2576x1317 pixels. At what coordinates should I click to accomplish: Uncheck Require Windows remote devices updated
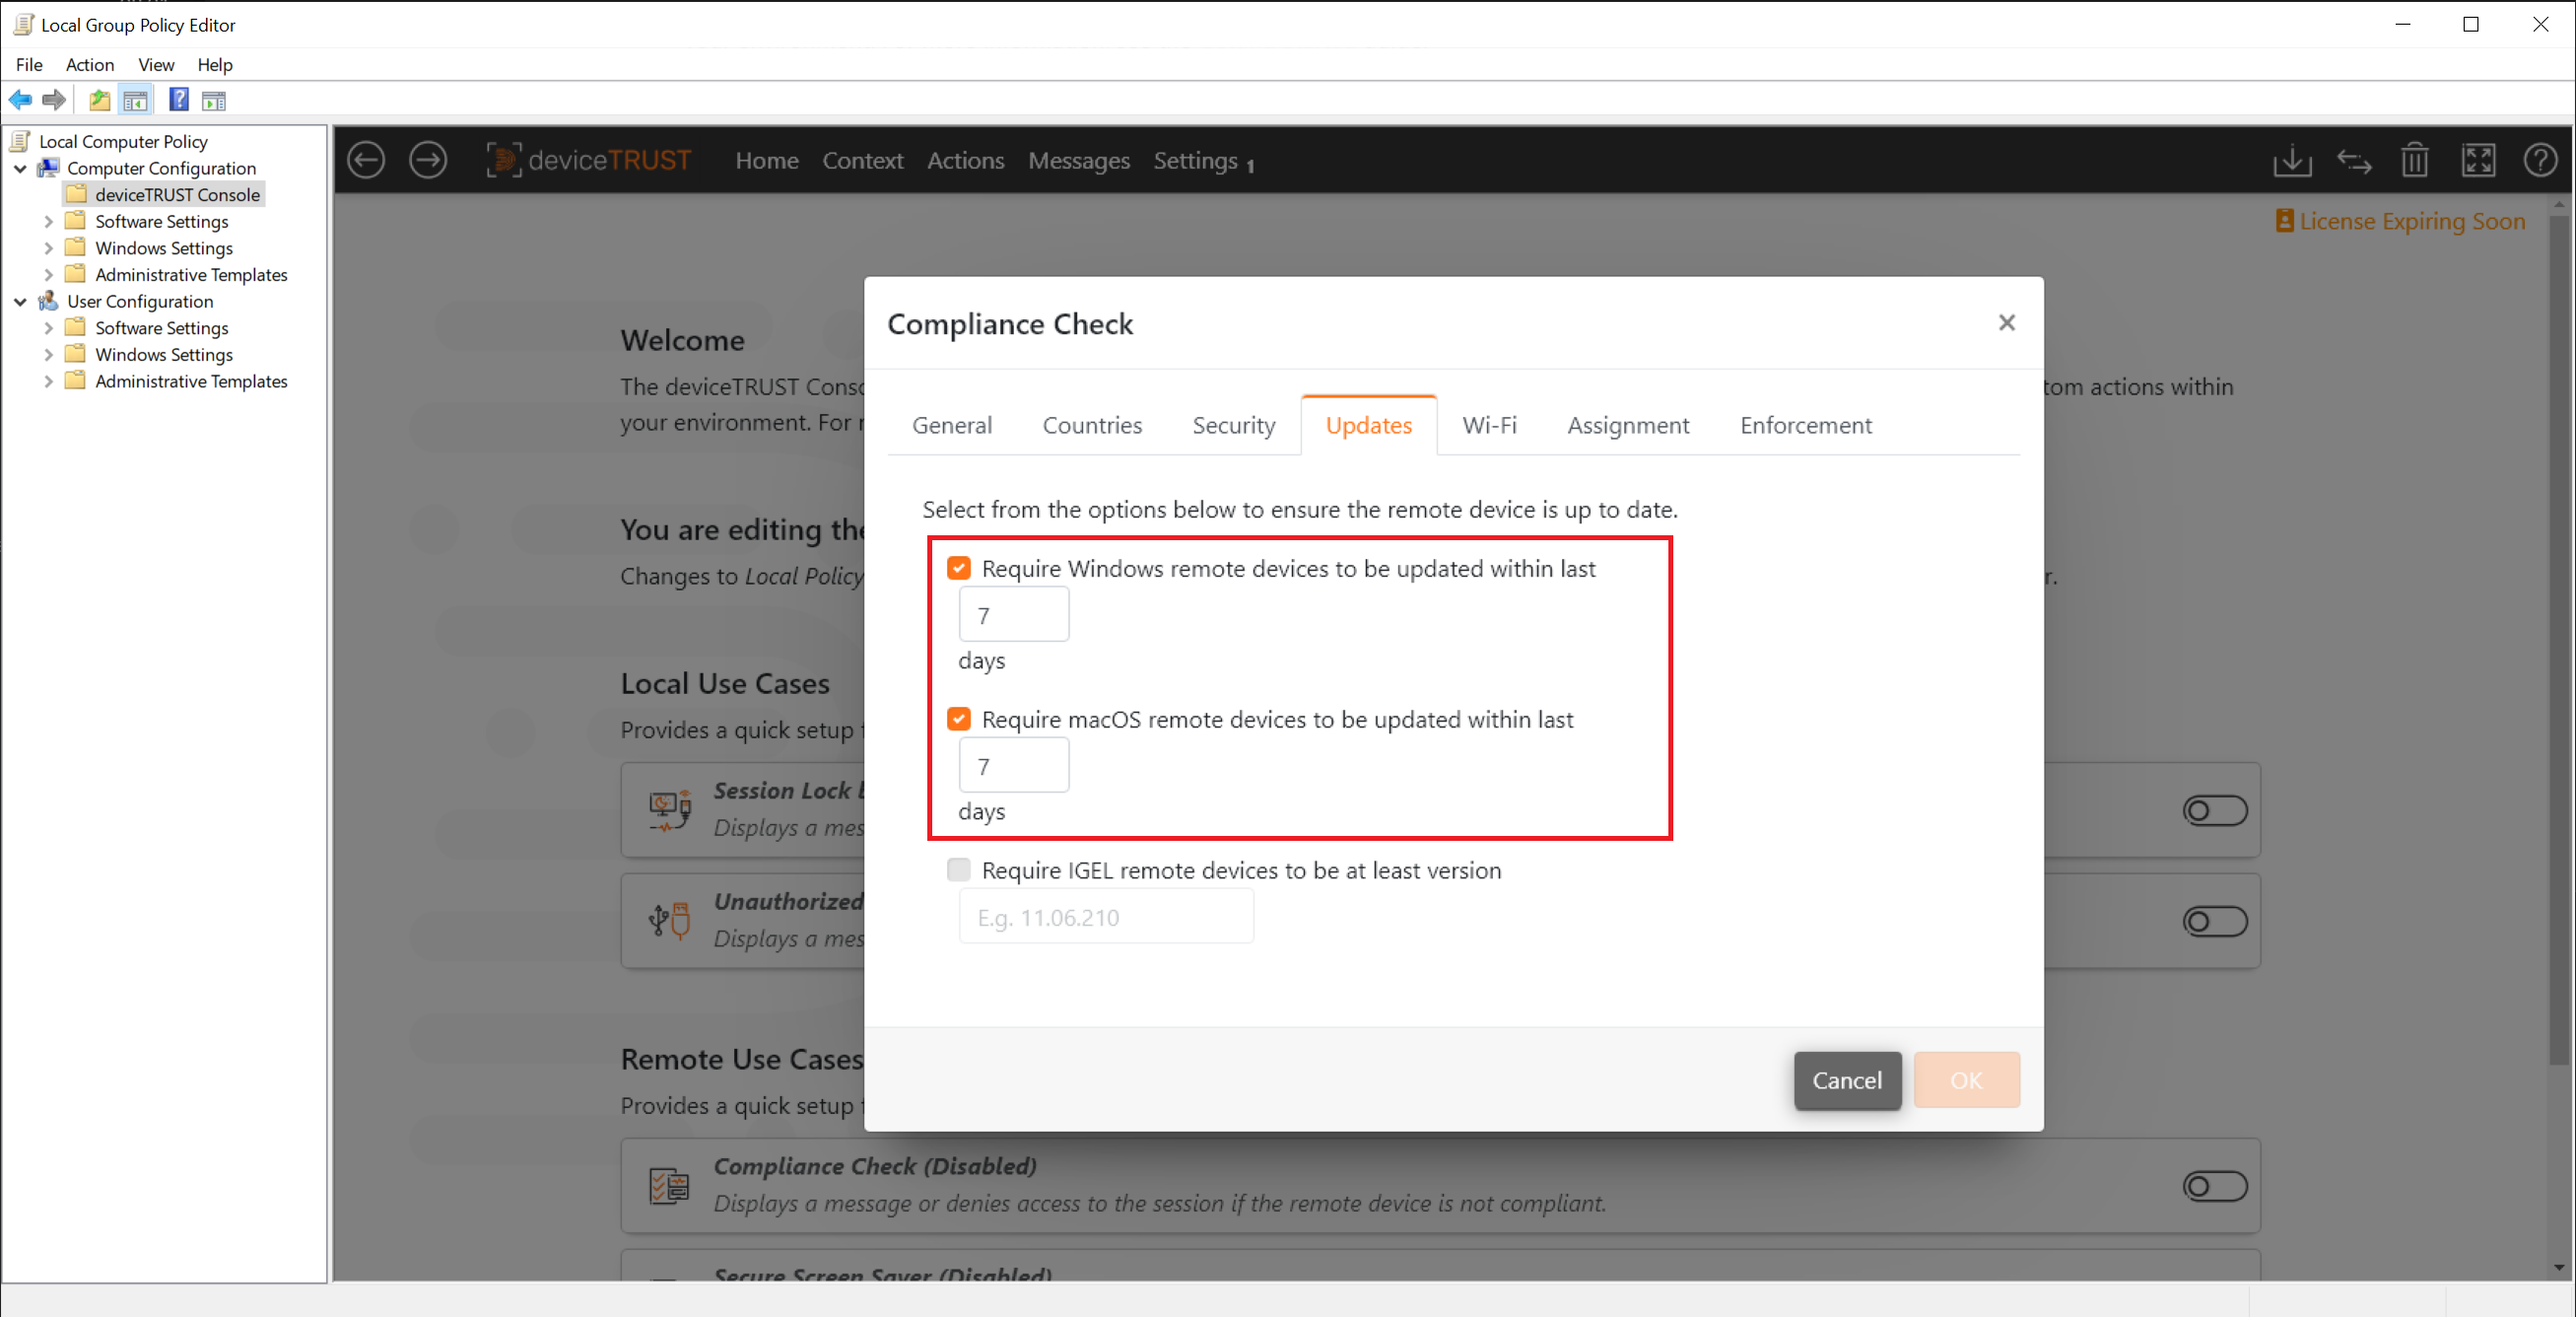point(958,567)
